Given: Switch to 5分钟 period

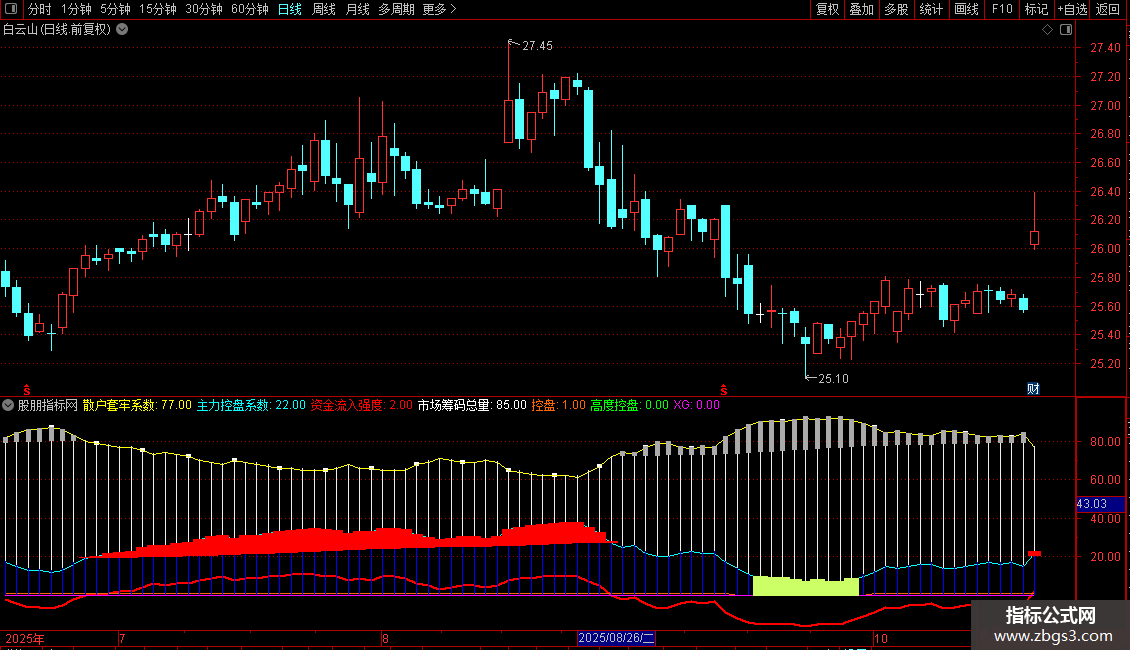Looking at the screenshot, I should 115,9.
